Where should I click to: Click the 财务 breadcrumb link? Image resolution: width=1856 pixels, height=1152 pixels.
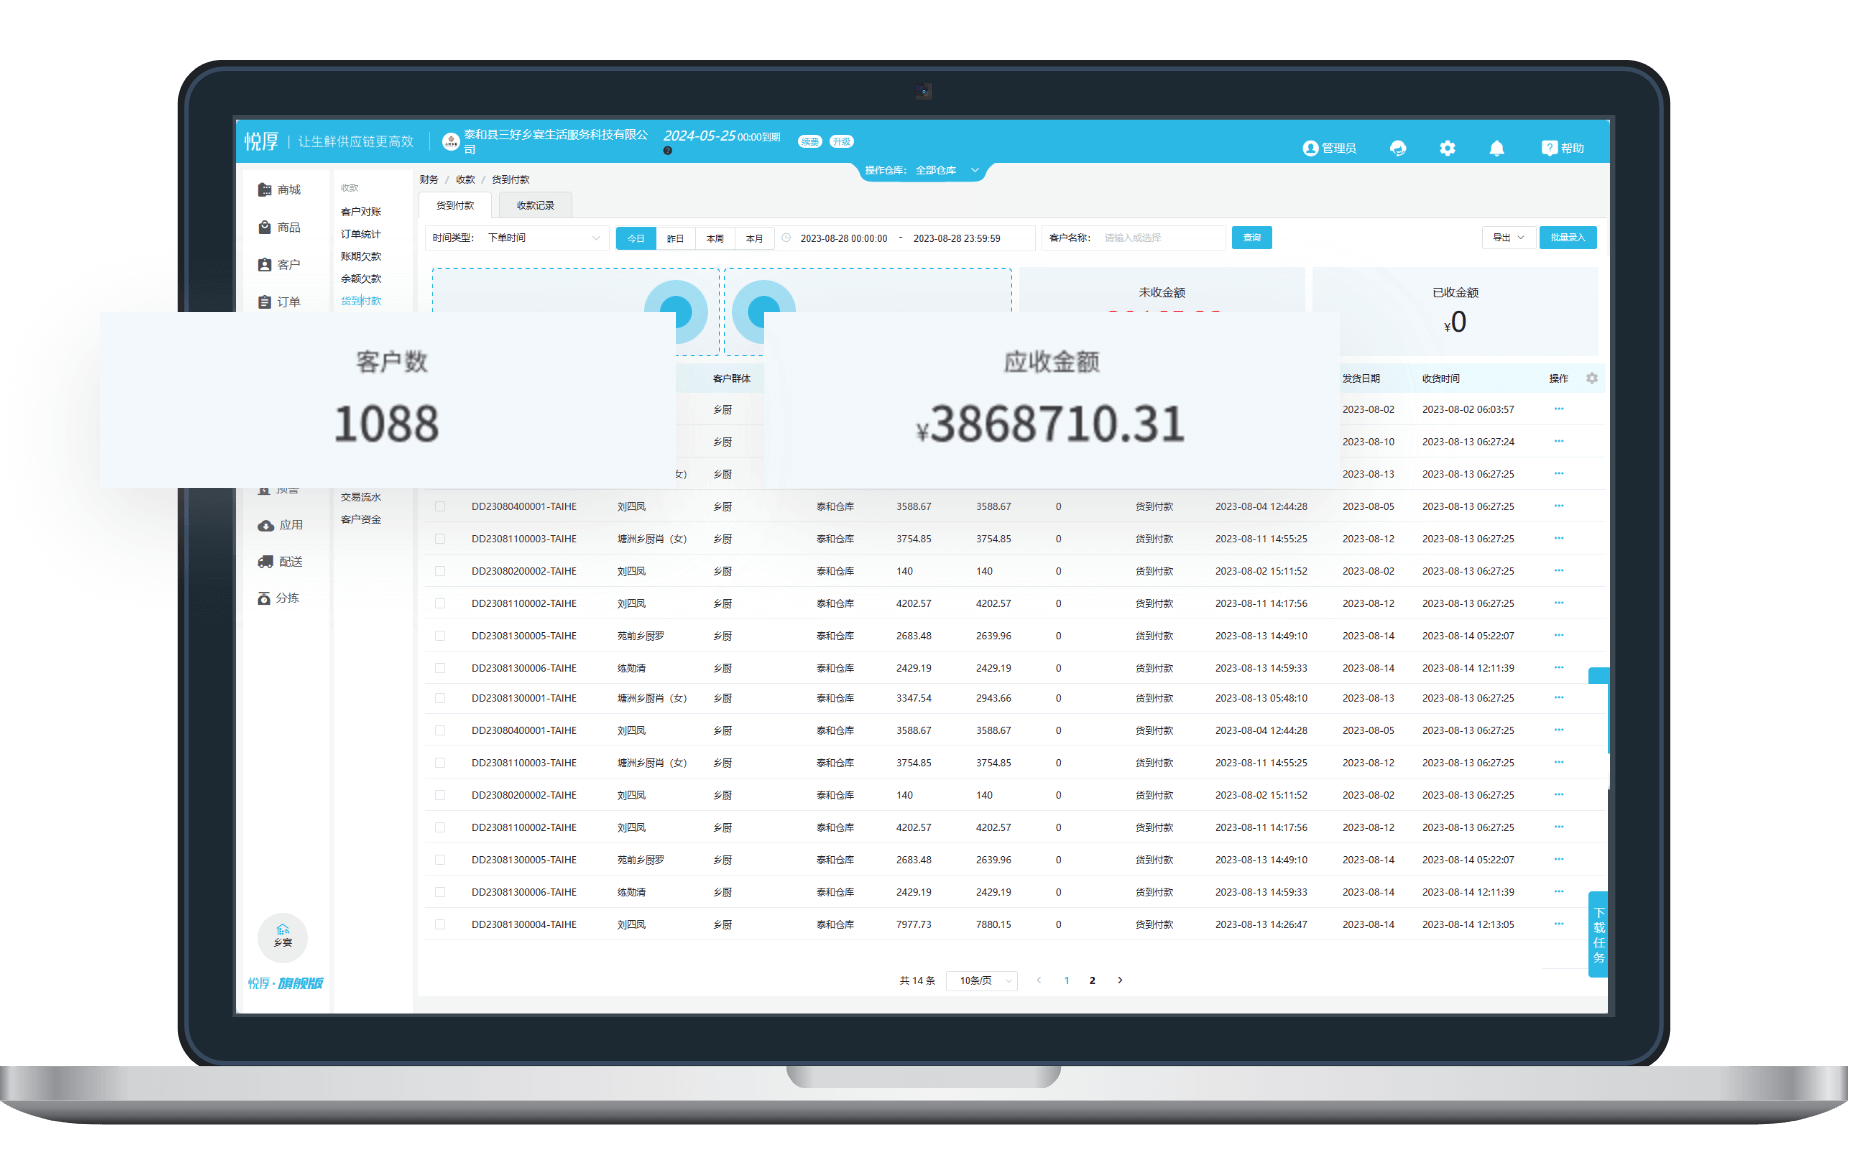[x=429, y=180]
